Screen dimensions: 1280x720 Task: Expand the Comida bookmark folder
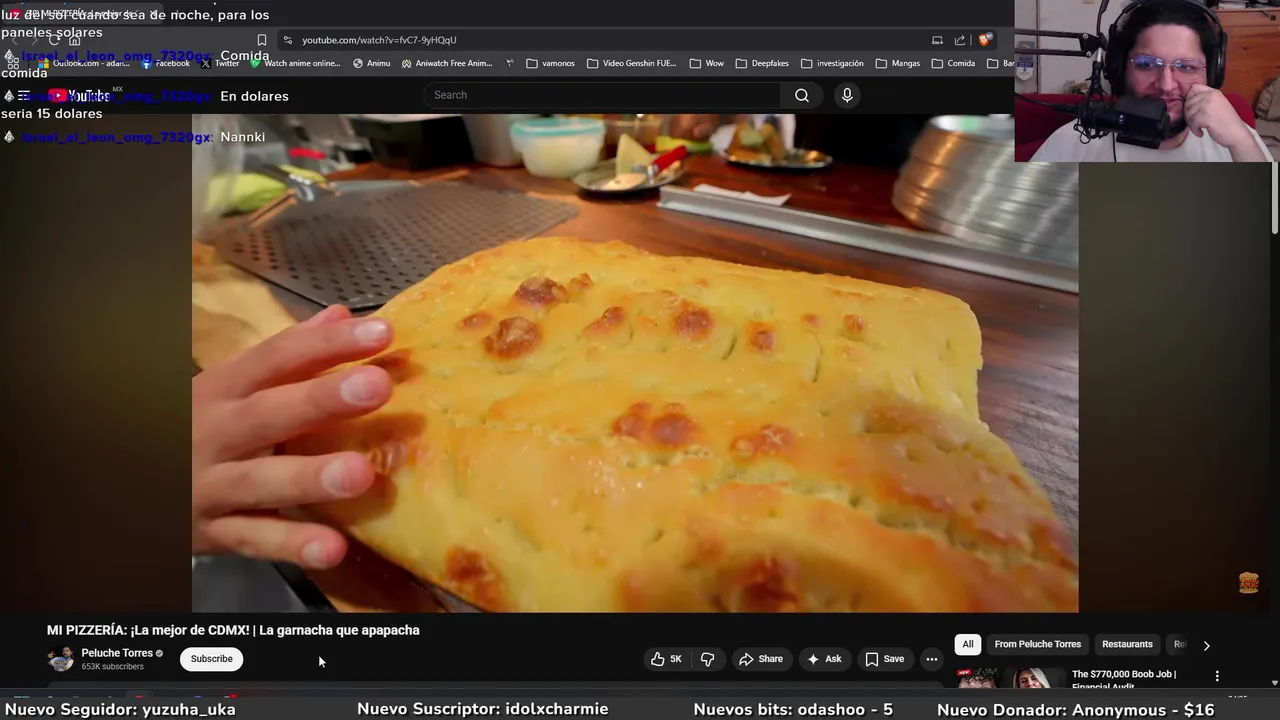click(x=953, y=63)
